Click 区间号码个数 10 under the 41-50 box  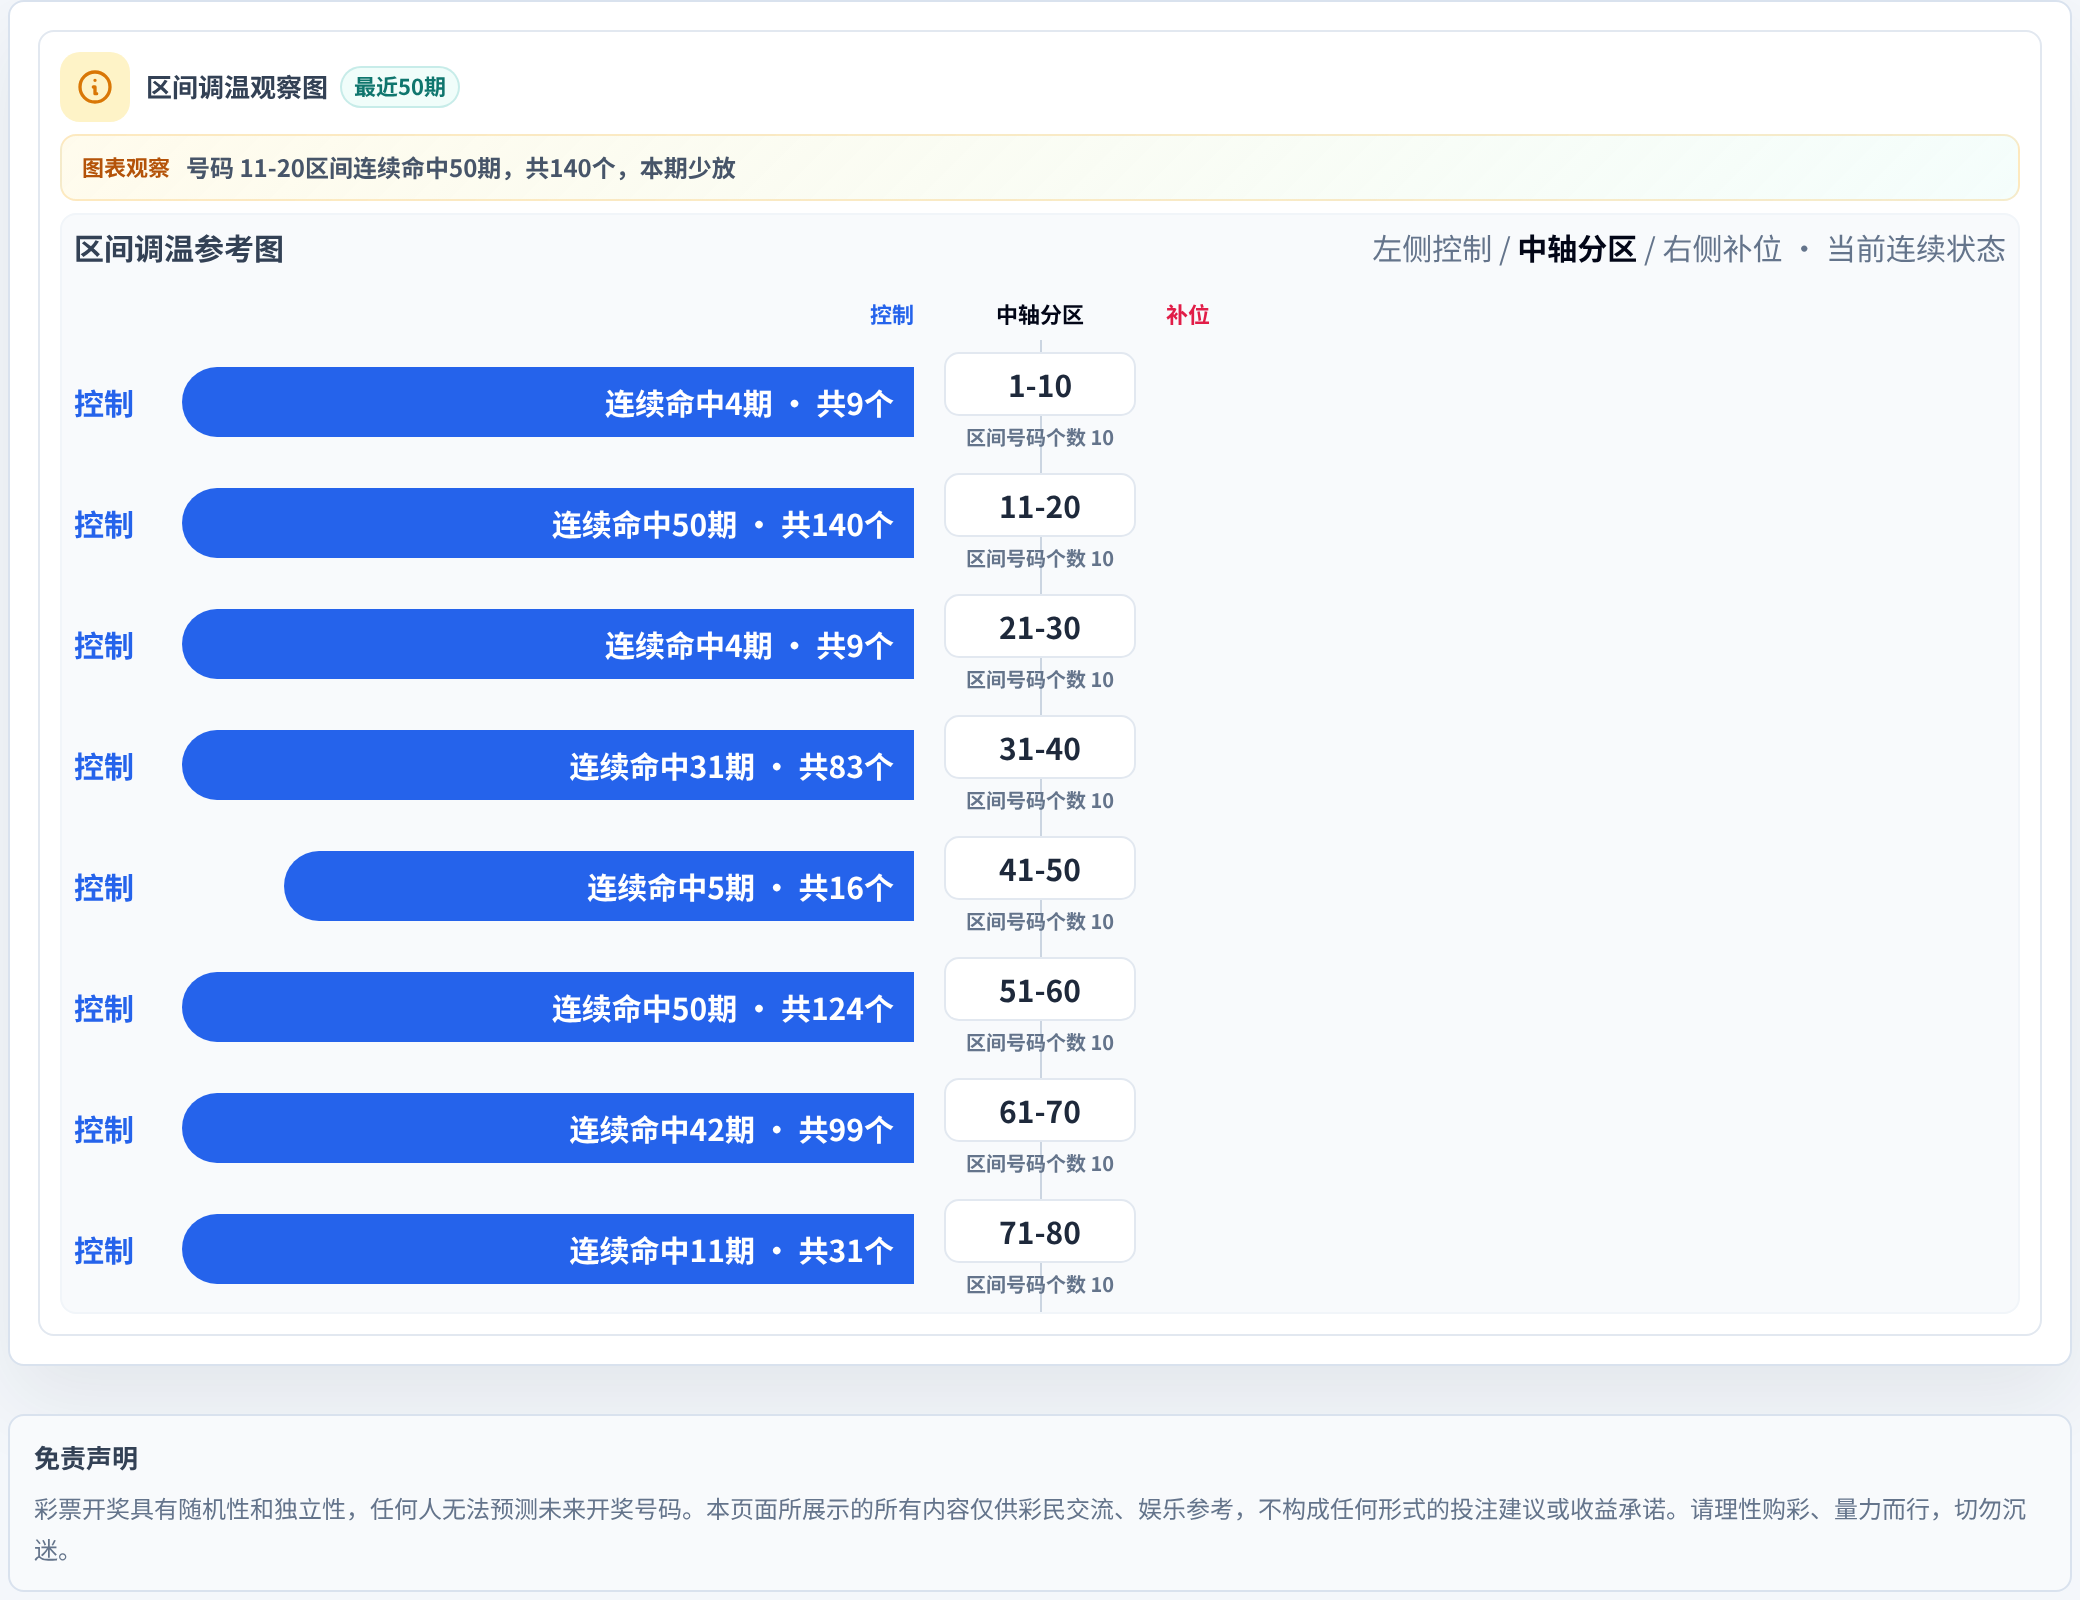1040,922
